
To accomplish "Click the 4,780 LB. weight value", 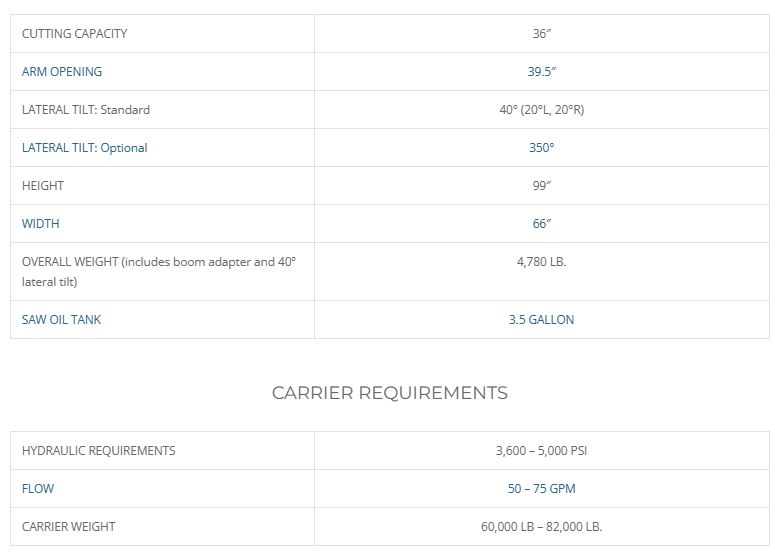I will click(x=541, y=262).
